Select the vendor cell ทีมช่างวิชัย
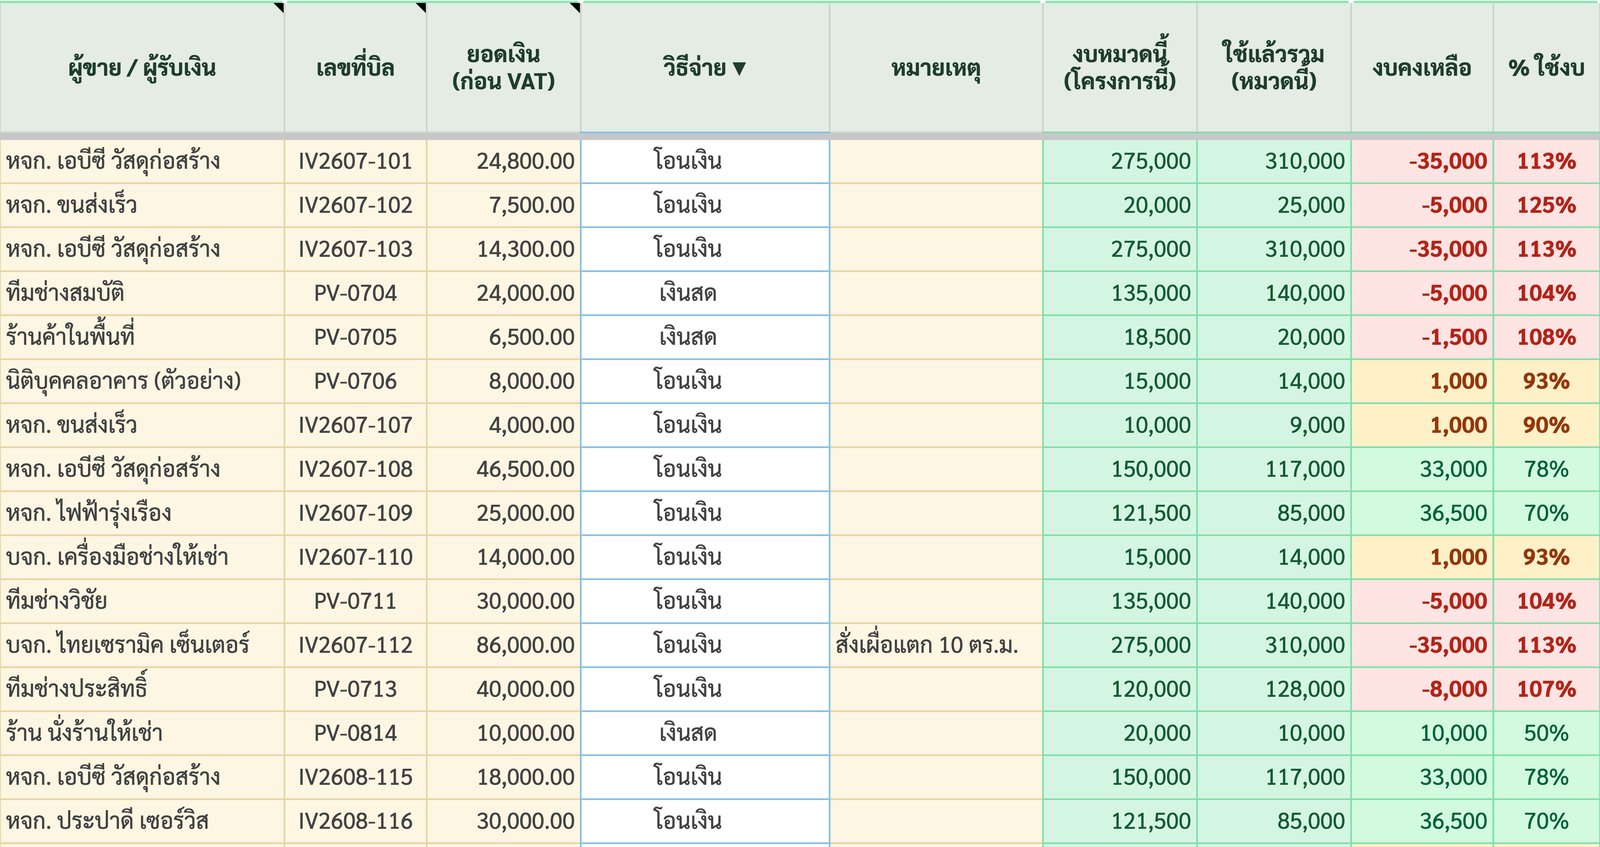The image size is (1600, 847). (142, 601)
